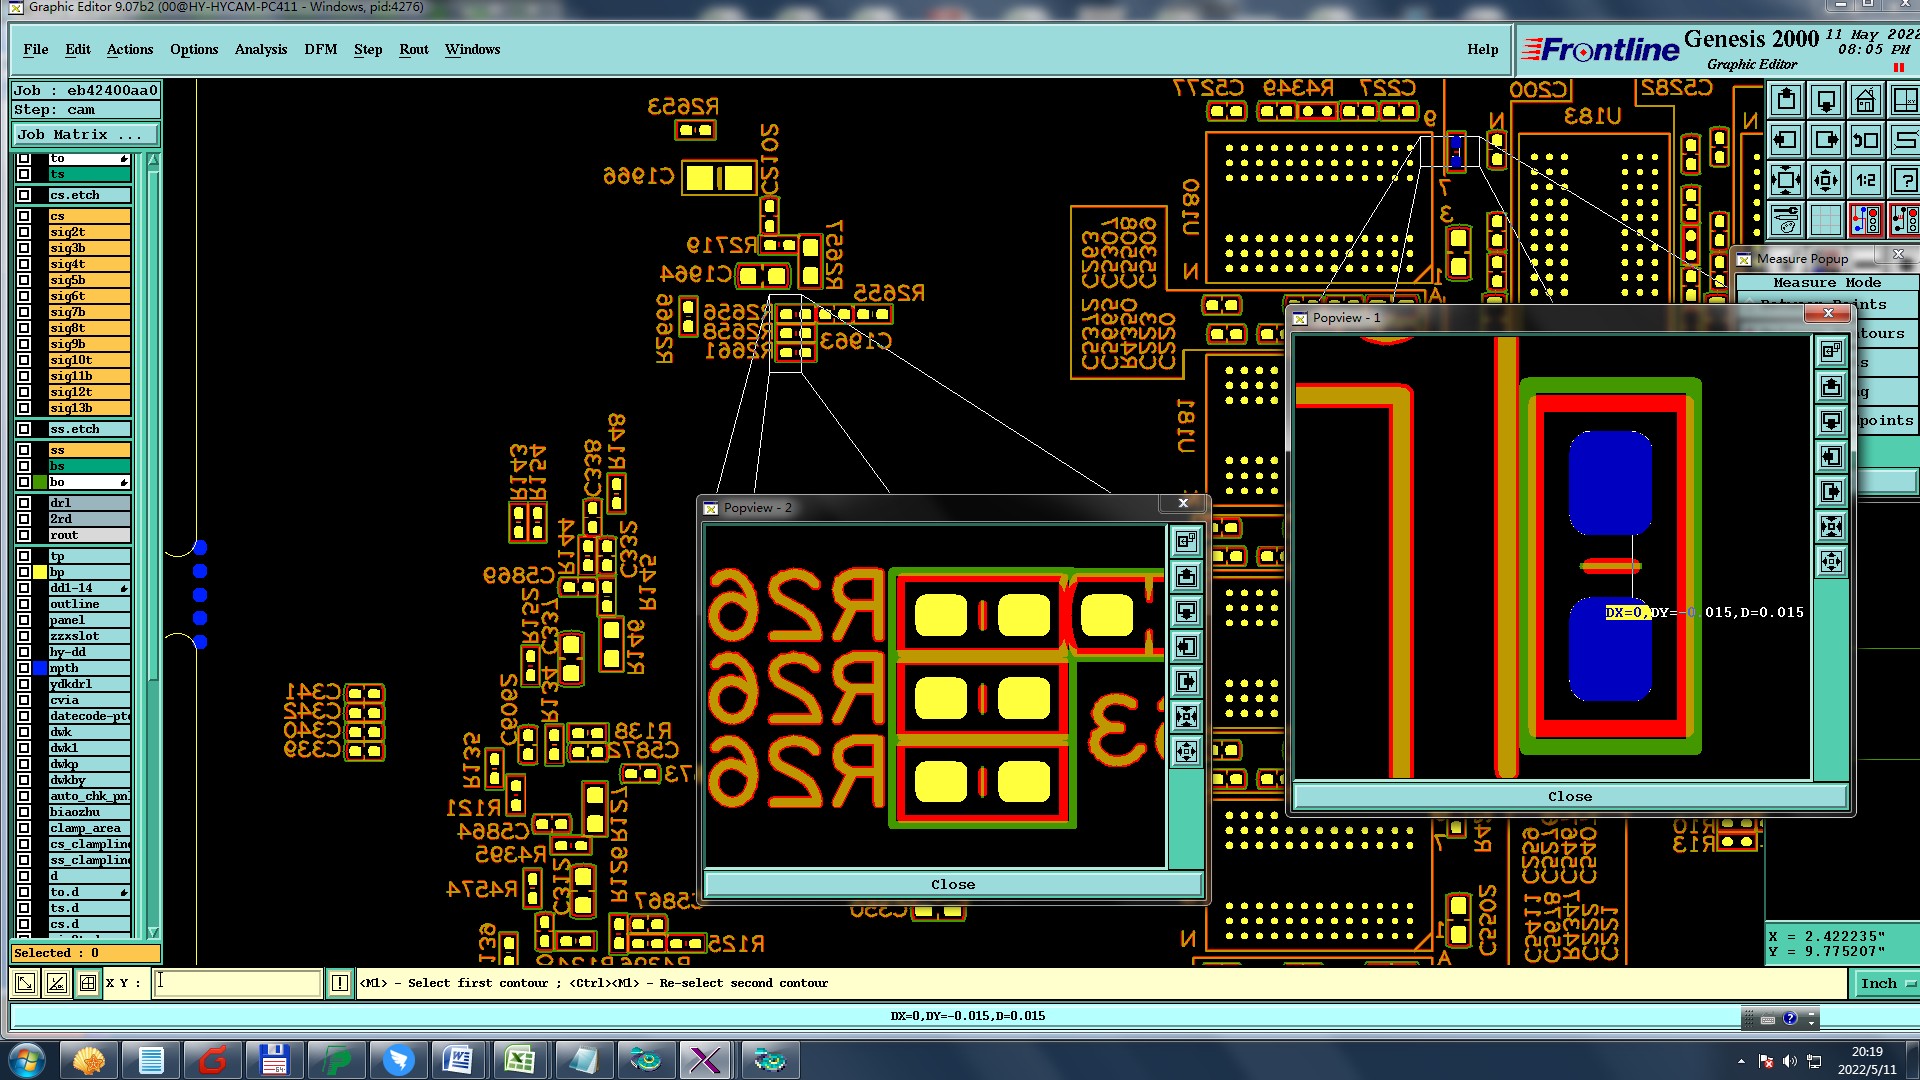
Task: Click the layer list scroll up arrow
Action: click(153, 160)
